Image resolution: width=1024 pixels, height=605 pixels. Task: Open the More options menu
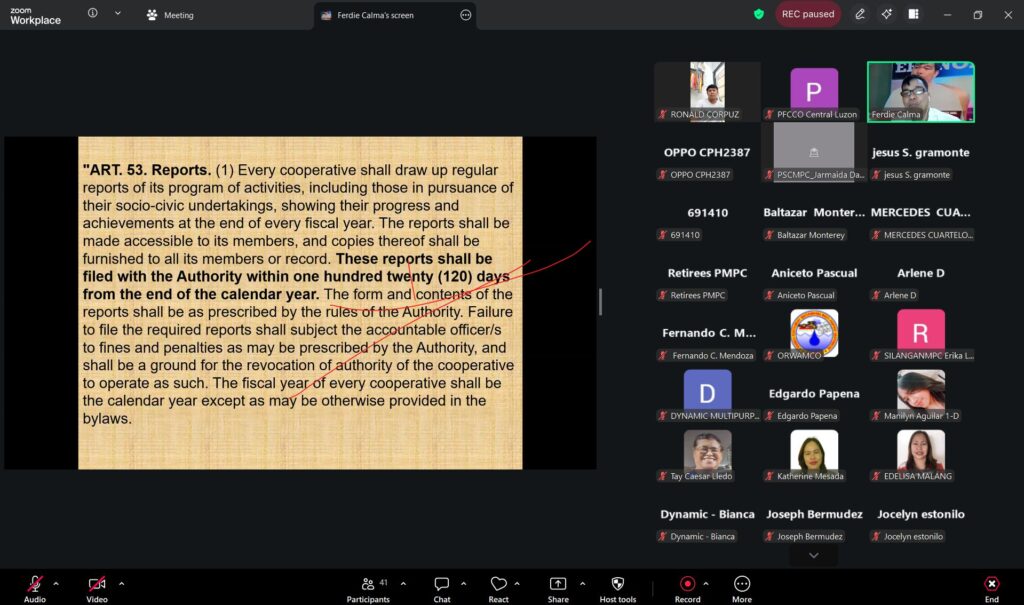741,585
